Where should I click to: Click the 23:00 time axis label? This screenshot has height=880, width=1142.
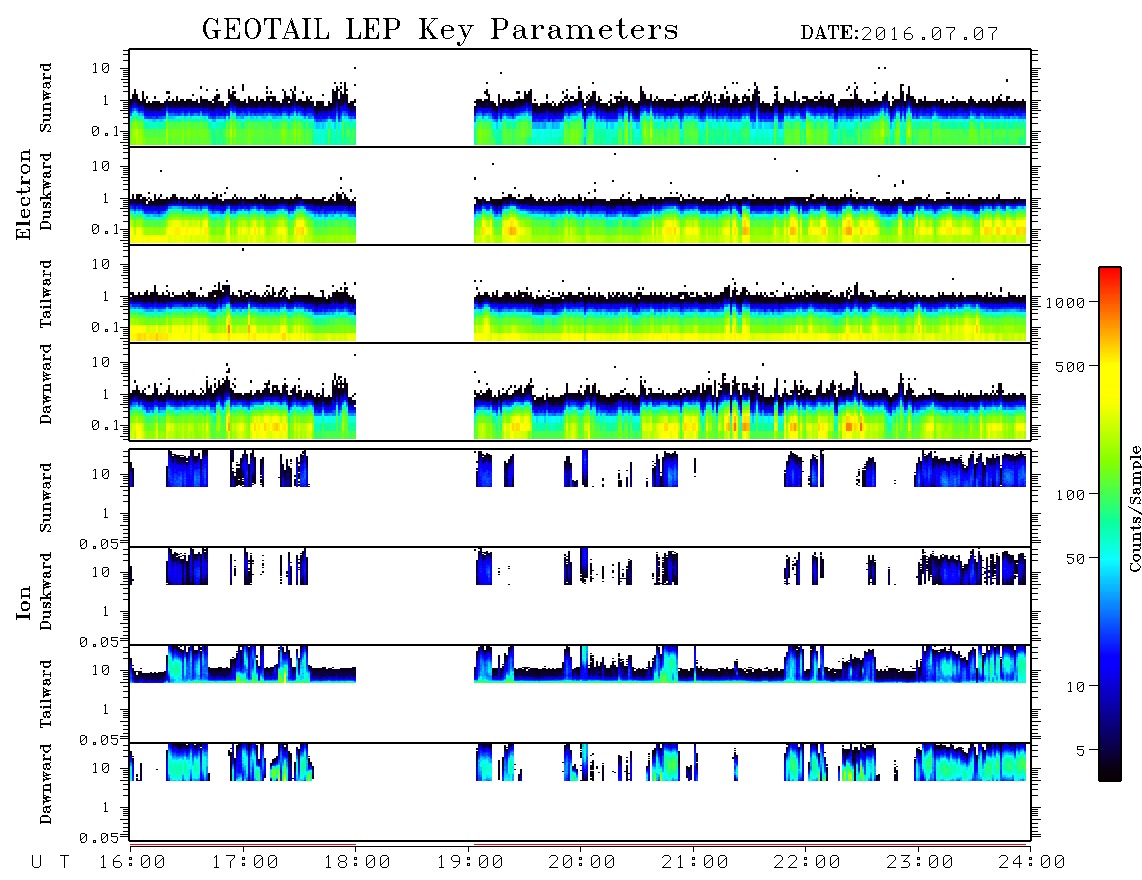click(920, 862)
